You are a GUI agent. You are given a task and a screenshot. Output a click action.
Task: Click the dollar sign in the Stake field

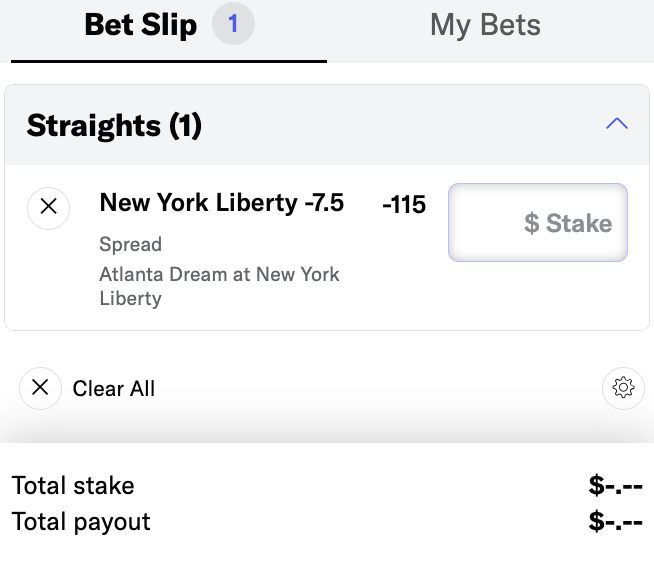click(531, 223)
